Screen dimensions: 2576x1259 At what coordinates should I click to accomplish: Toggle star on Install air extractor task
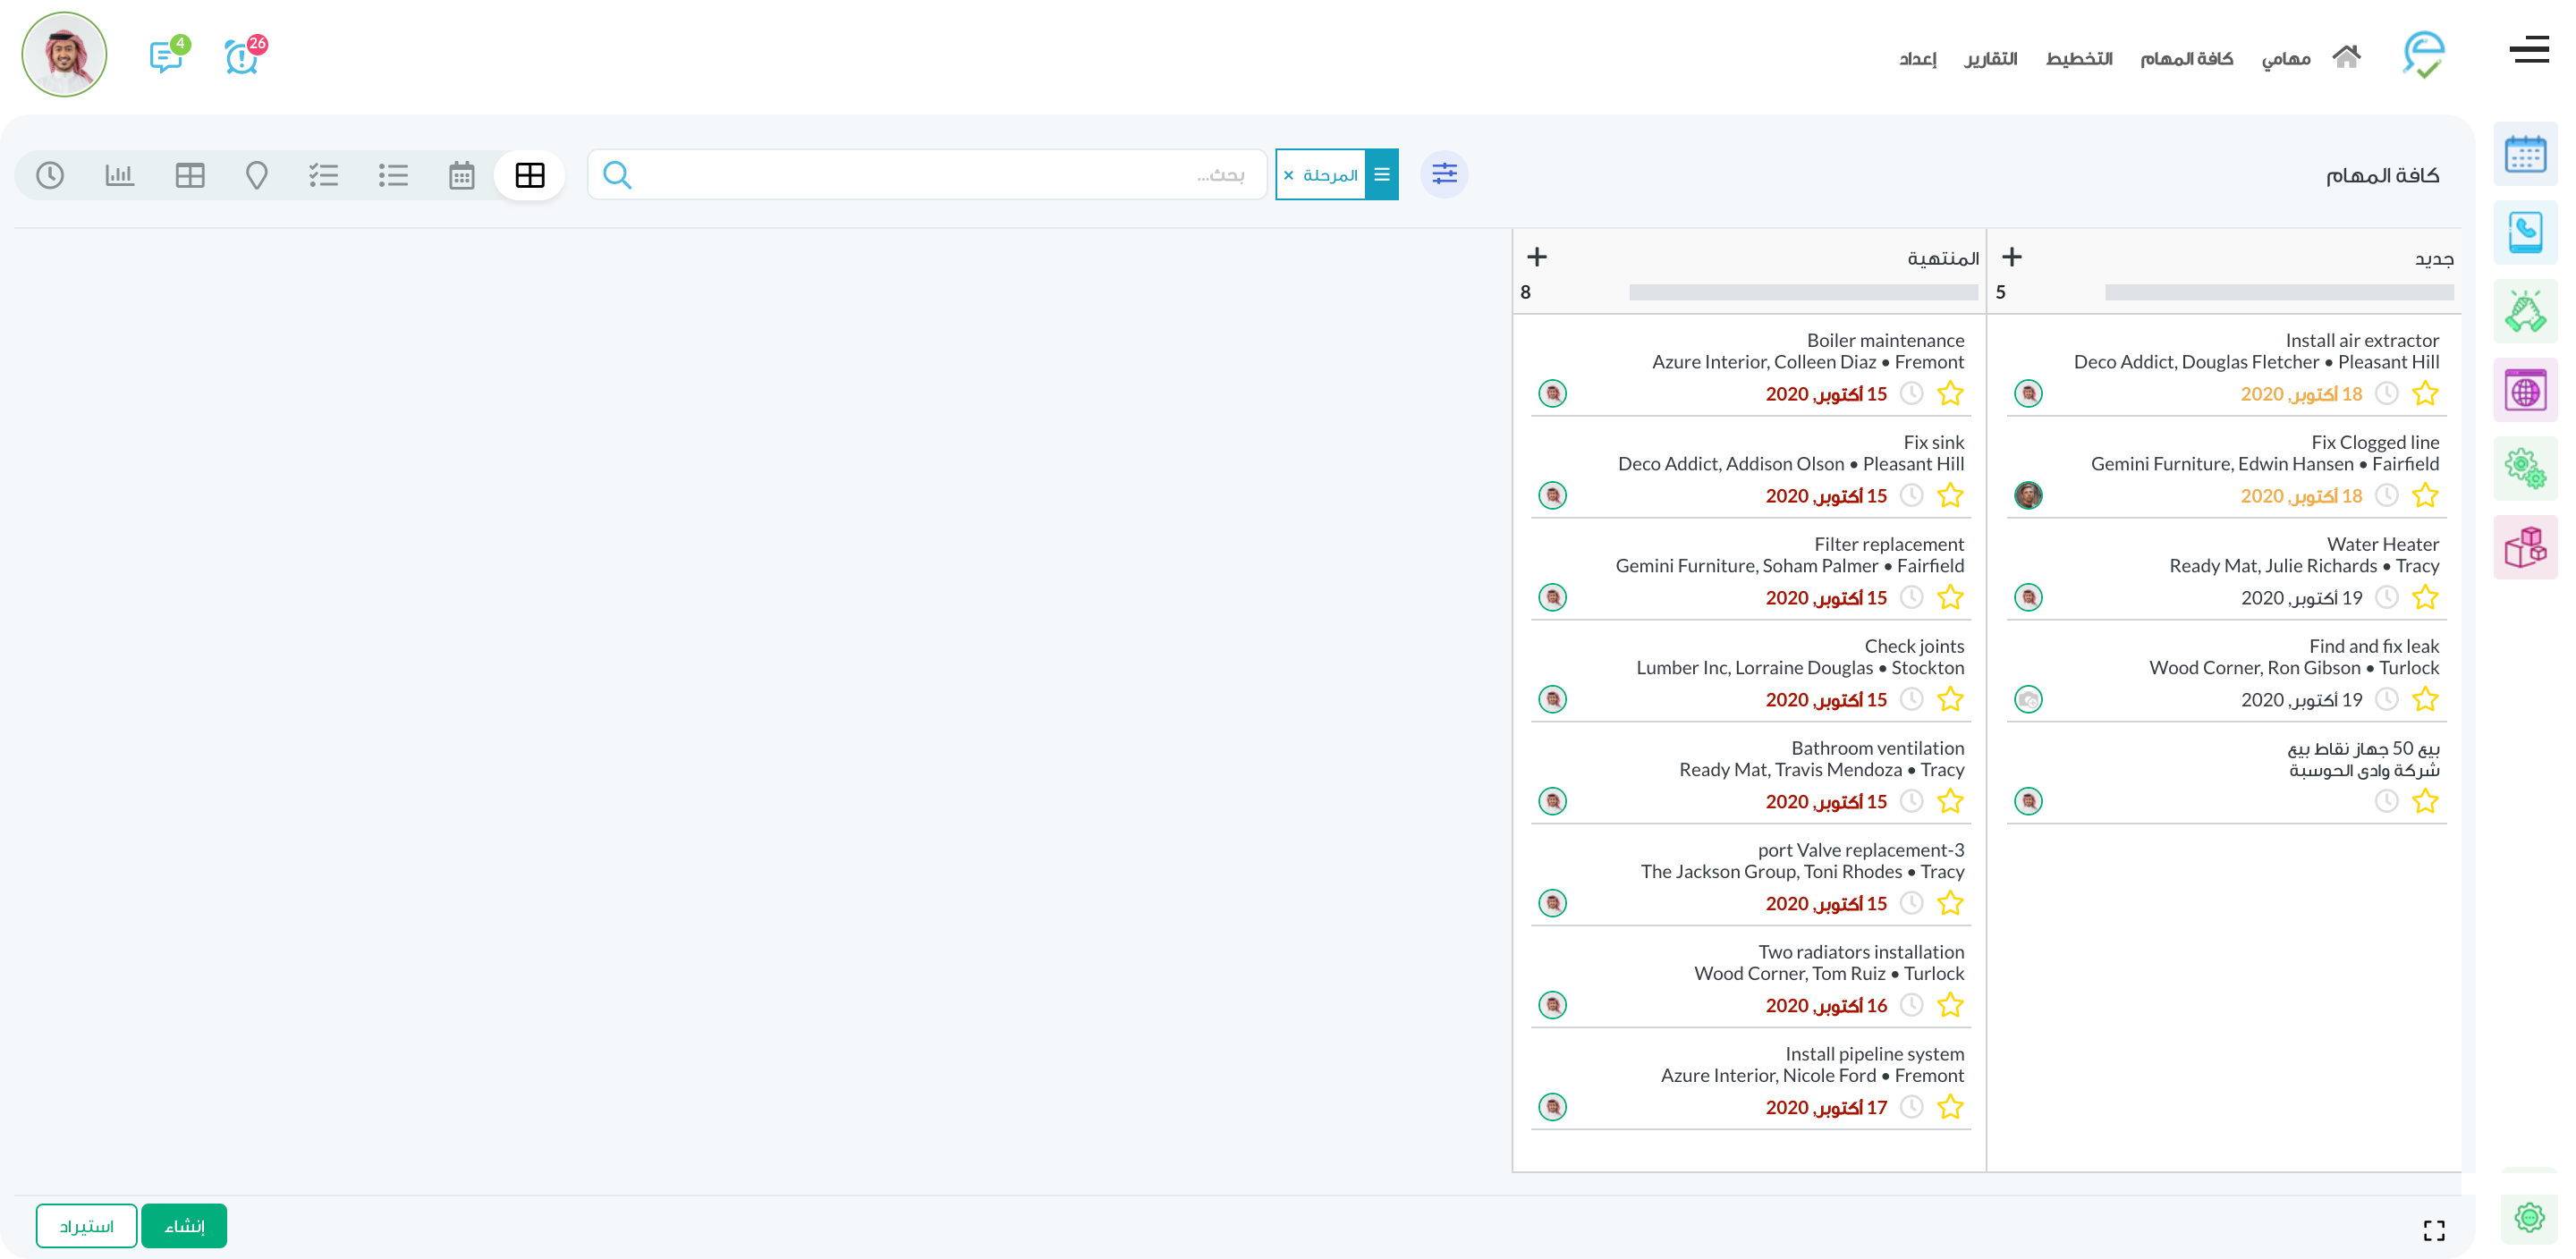(2425, 394)
